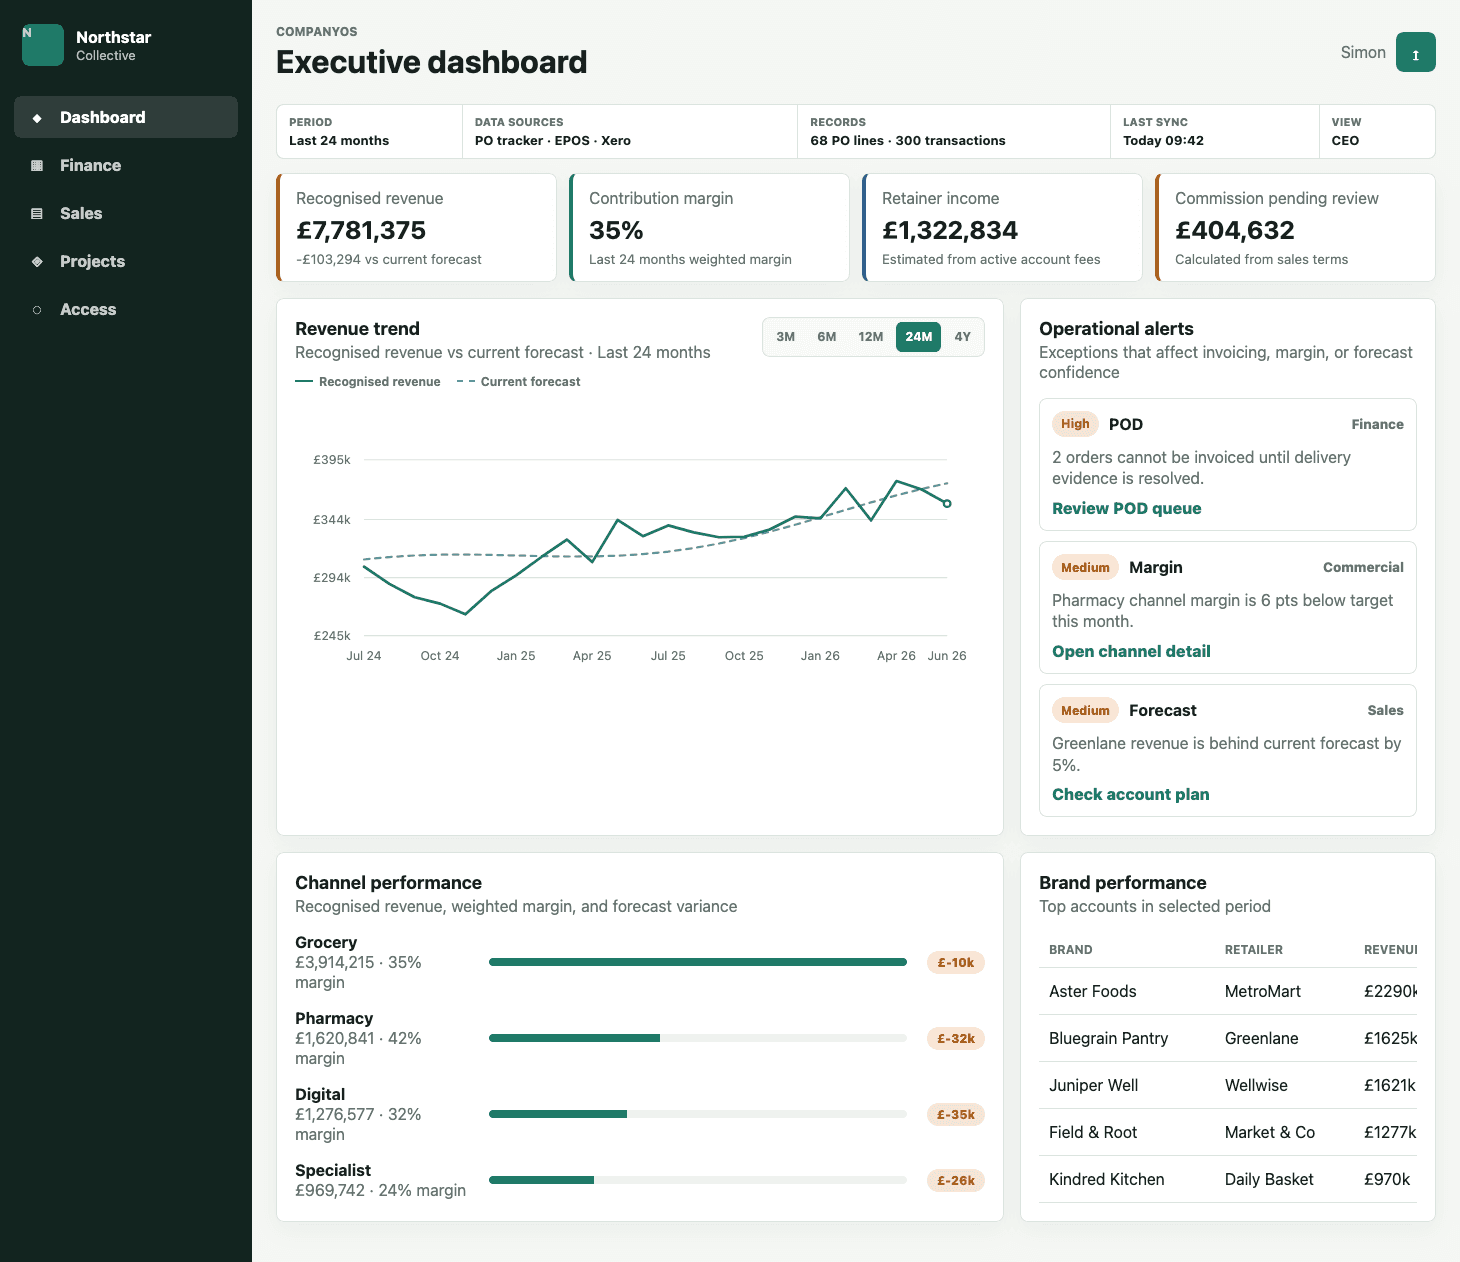
Task: Select the Bluegrain Pantry brand row
Action: coord(1228,1038)
